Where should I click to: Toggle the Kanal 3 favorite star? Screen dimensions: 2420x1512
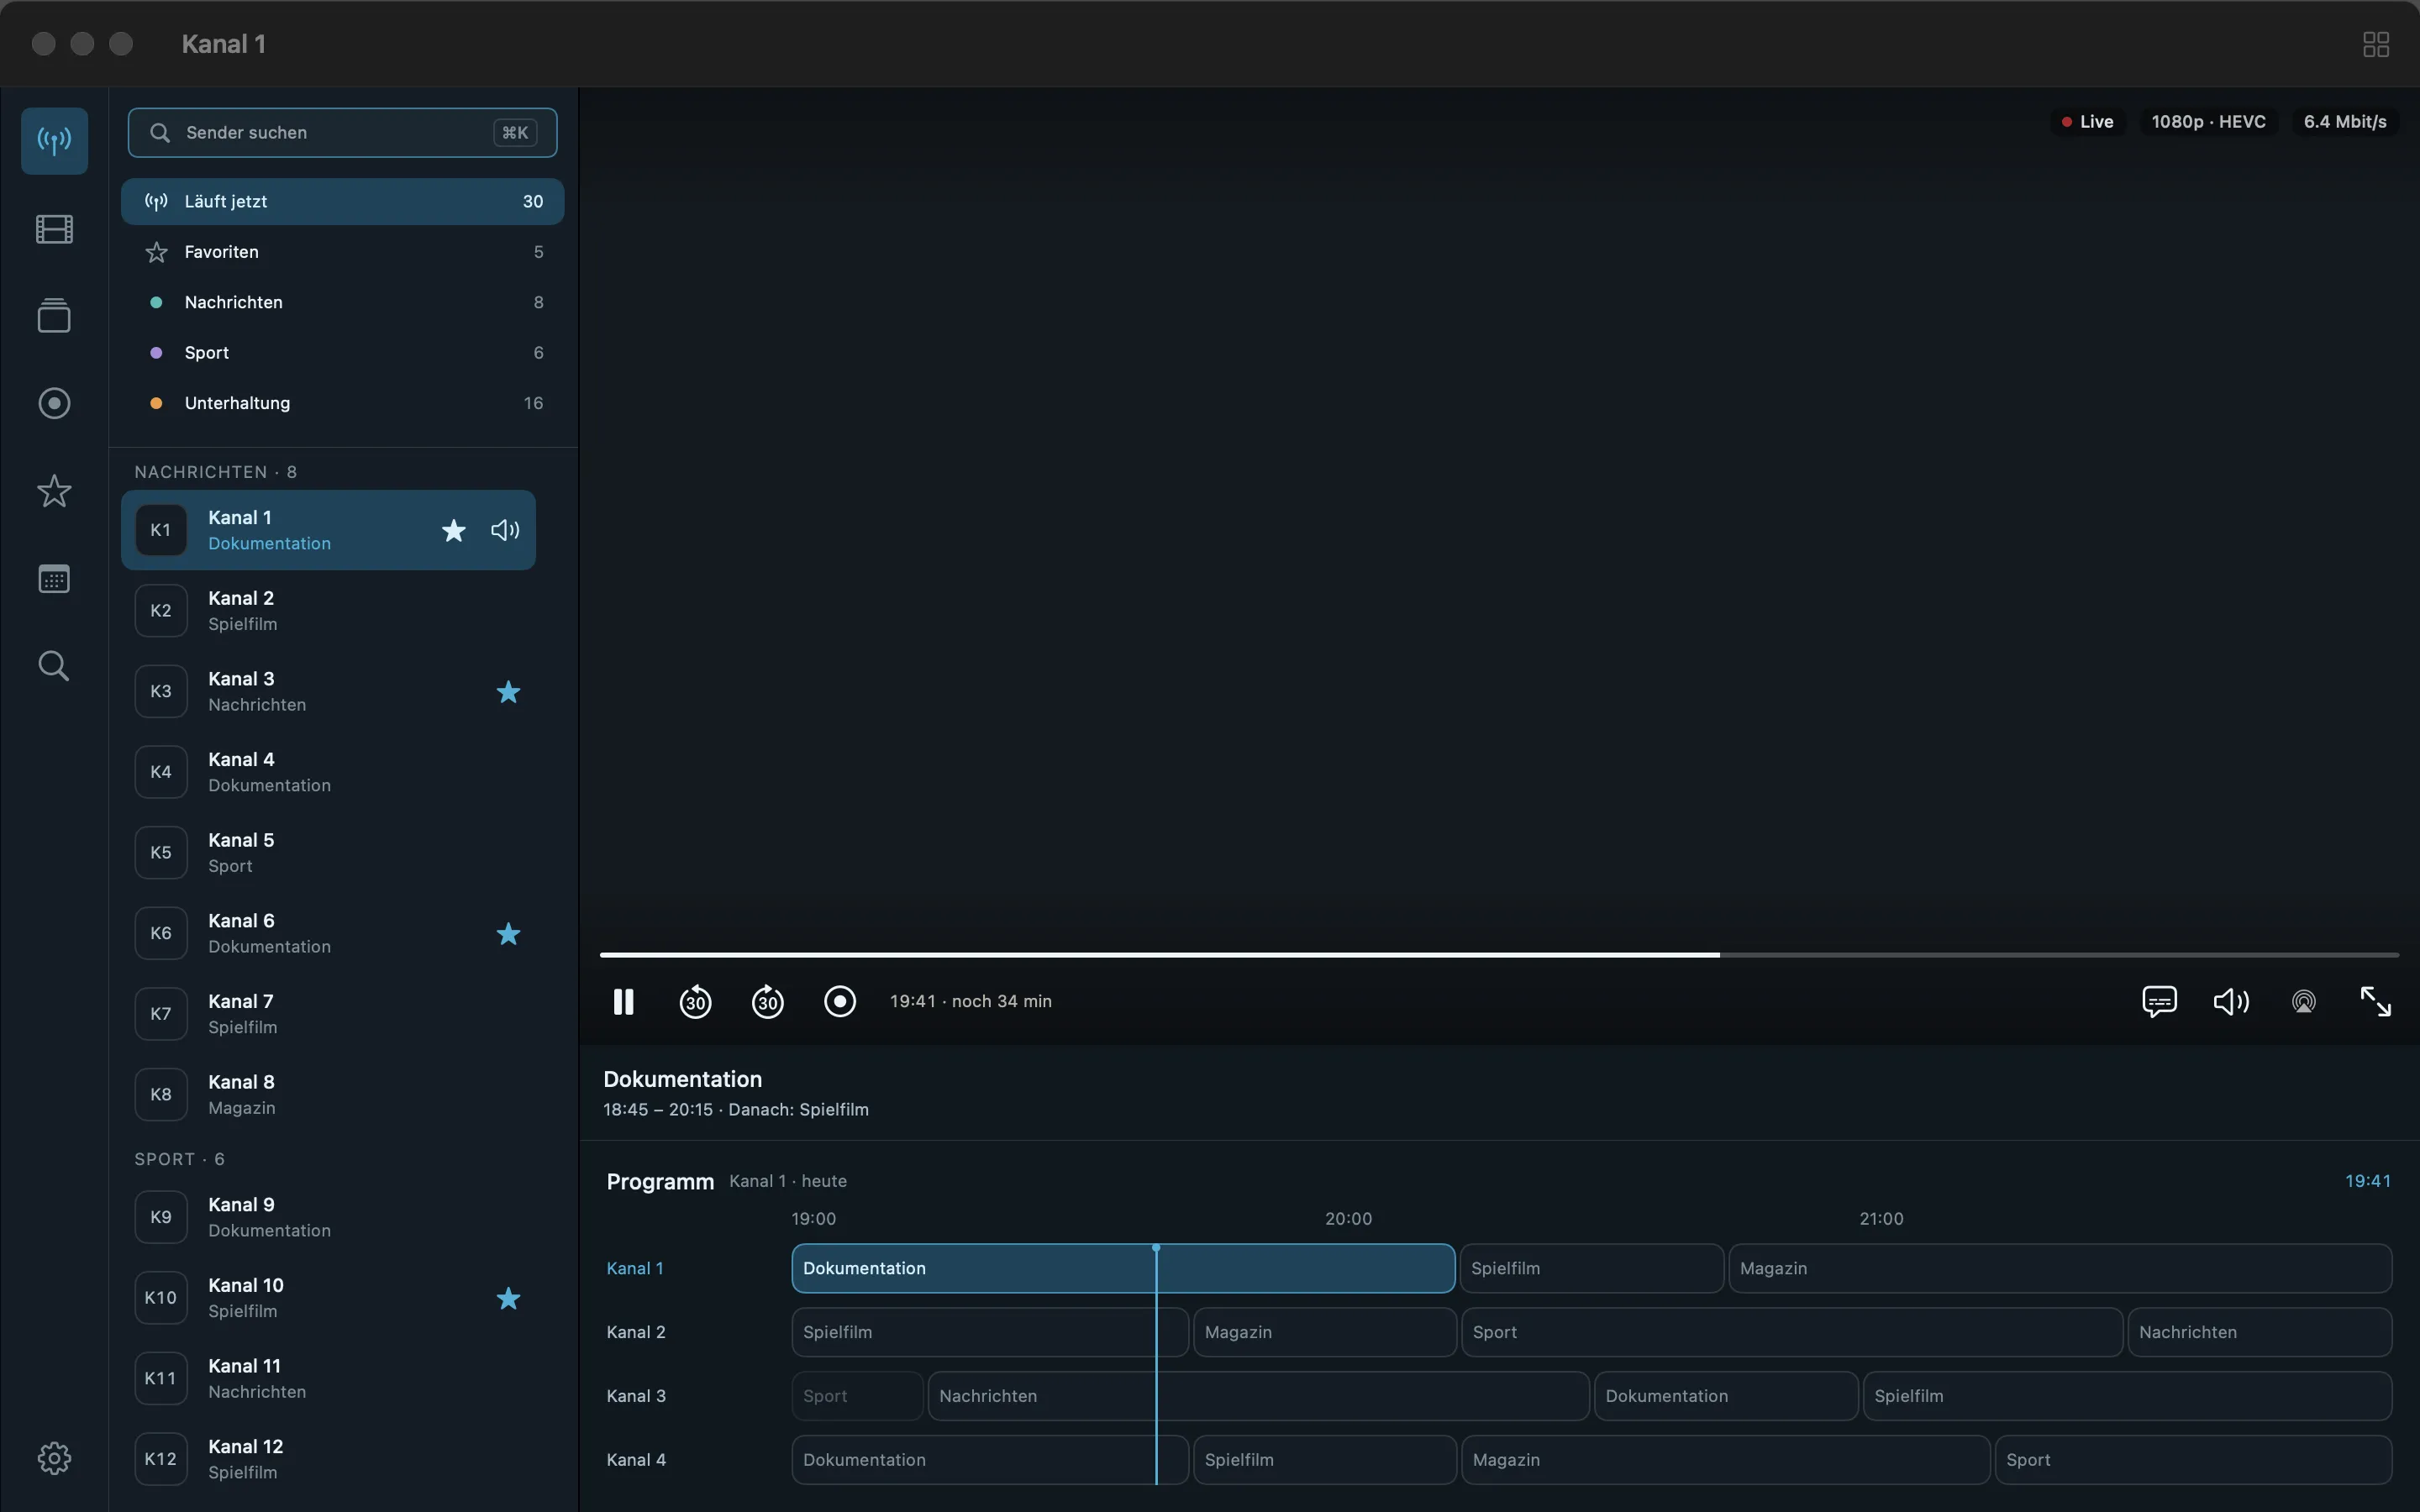(x=508, y=691)
